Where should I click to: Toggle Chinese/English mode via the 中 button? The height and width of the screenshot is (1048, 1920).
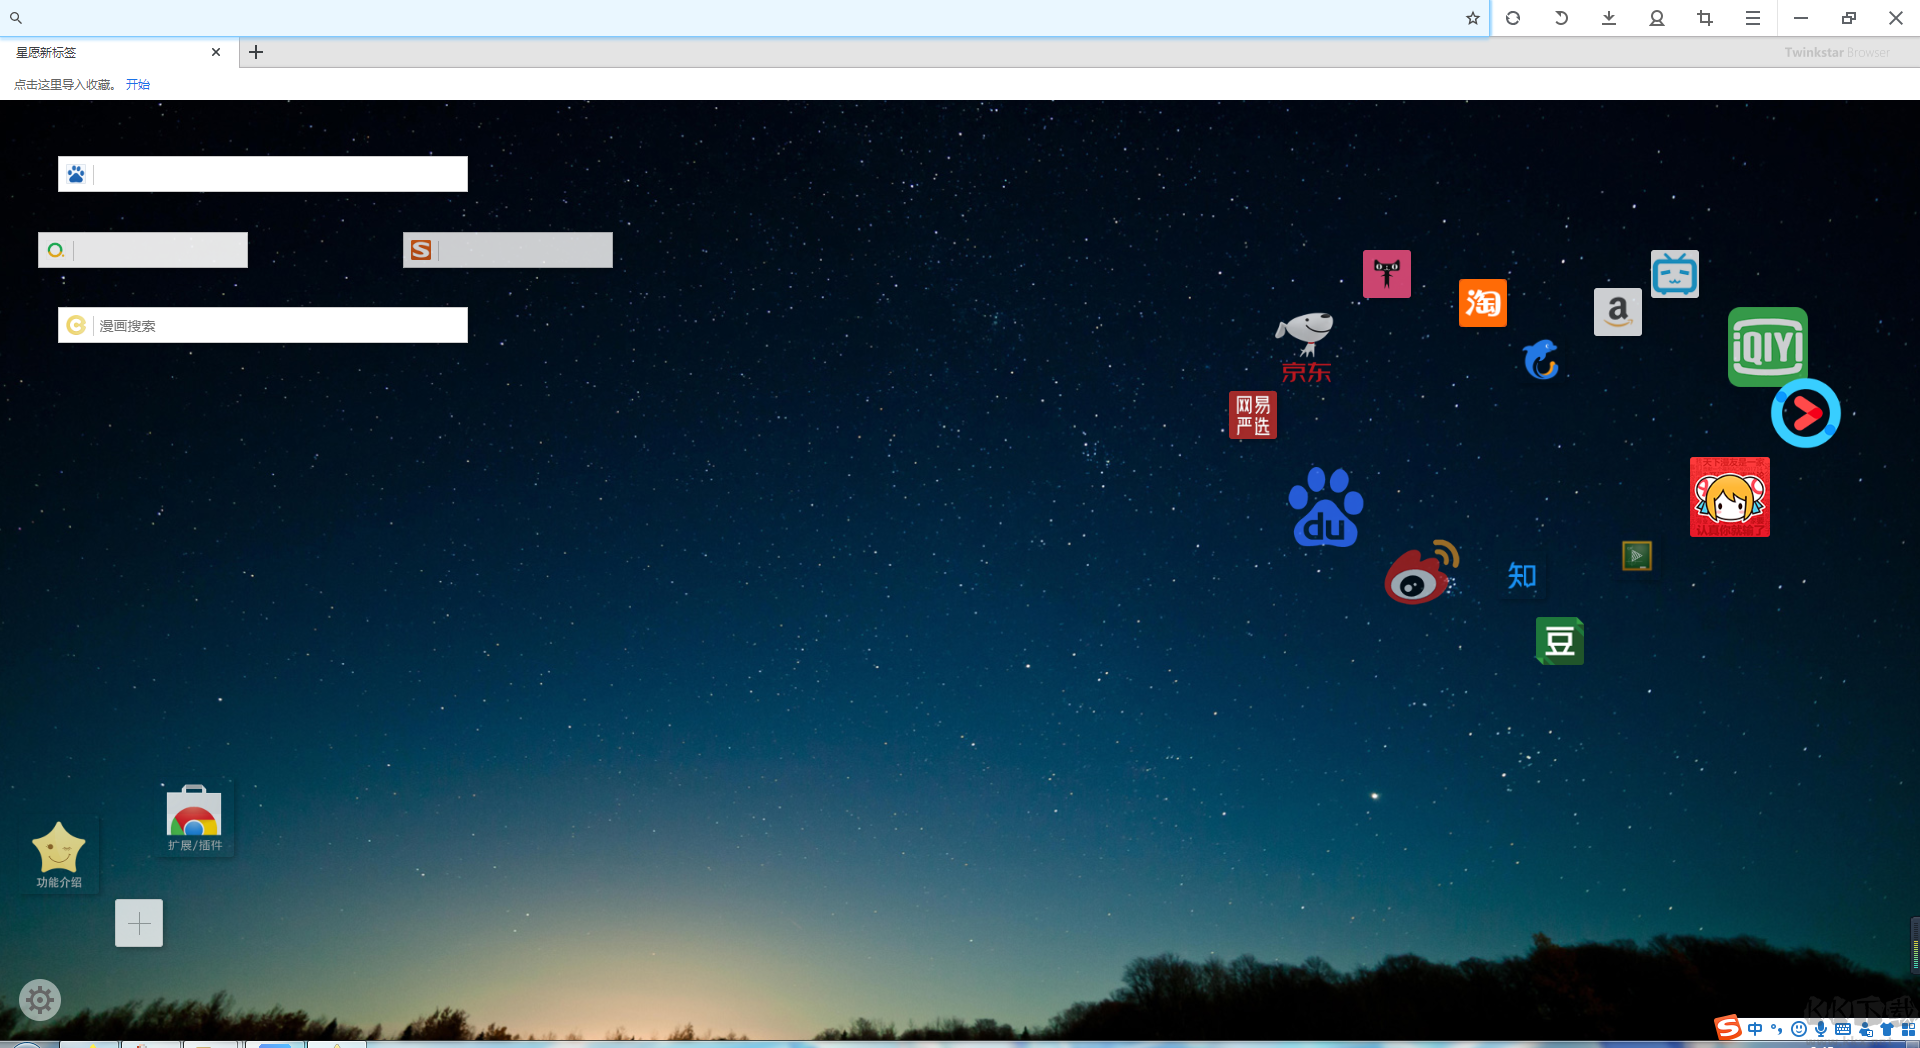pyautogui.click(x=1755, y=1029)
